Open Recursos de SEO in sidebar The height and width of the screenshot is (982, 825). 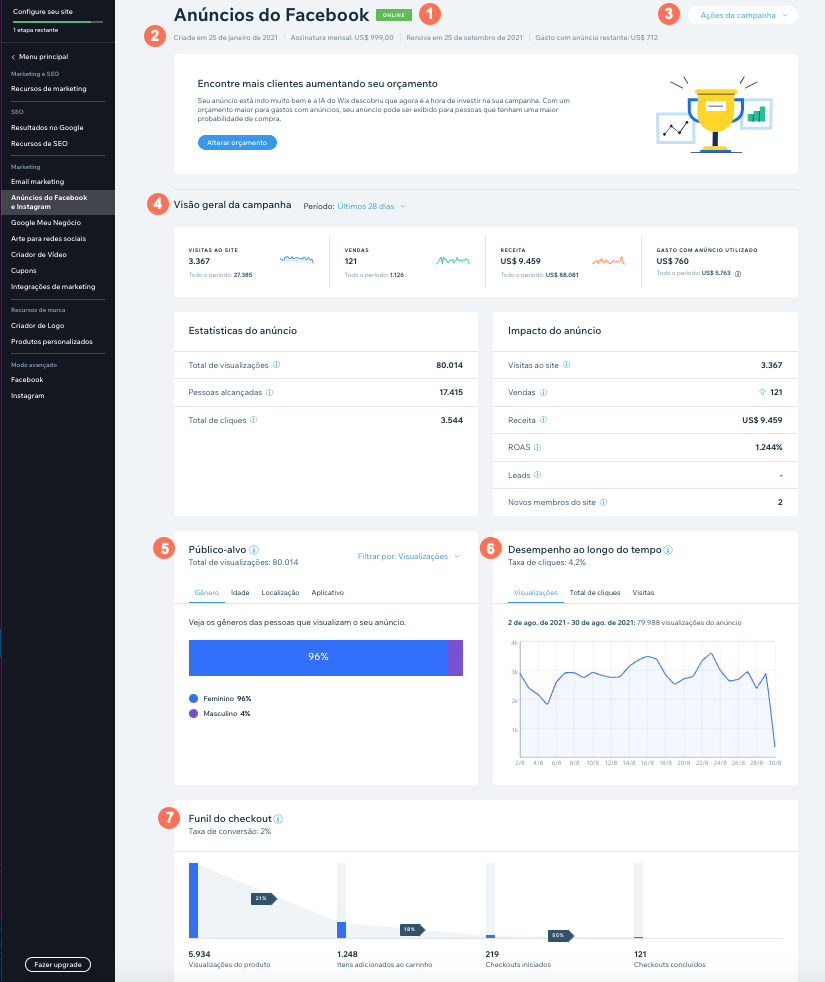click(x=39, y=143)
